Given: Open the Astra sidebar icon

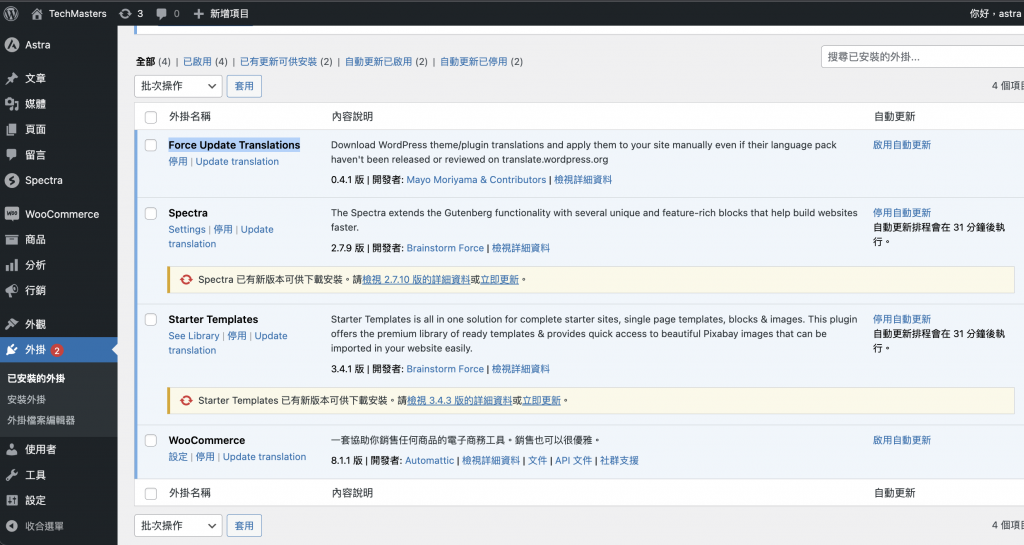Looking at the screenshot, I should click(x=12, y=44).
